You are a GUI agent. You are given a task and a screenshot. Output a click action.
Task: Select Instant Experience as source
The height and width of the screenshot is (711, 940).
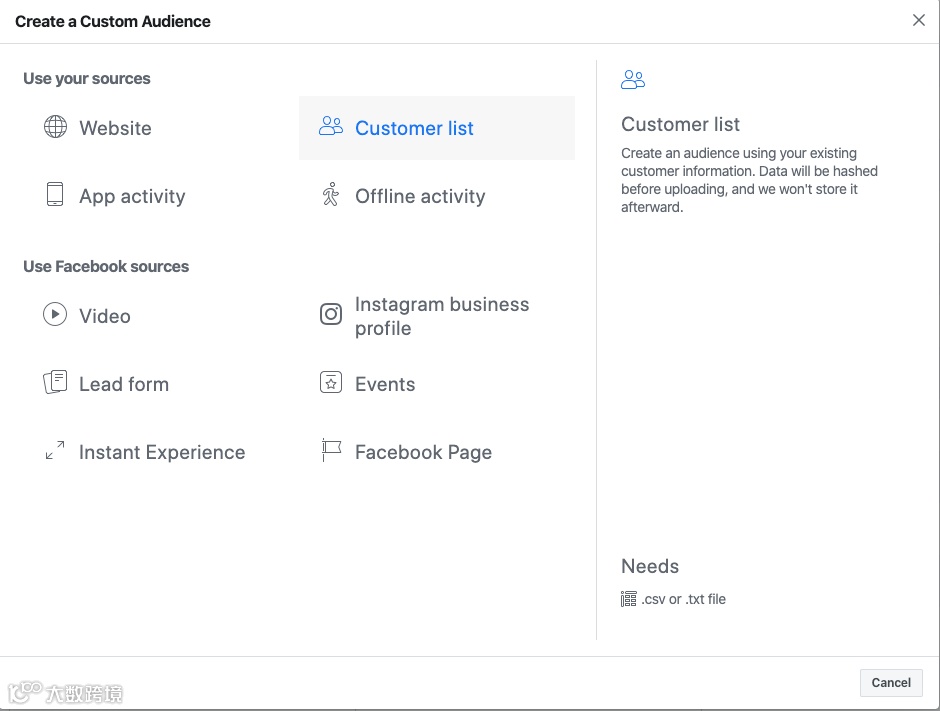click(161, 452)
